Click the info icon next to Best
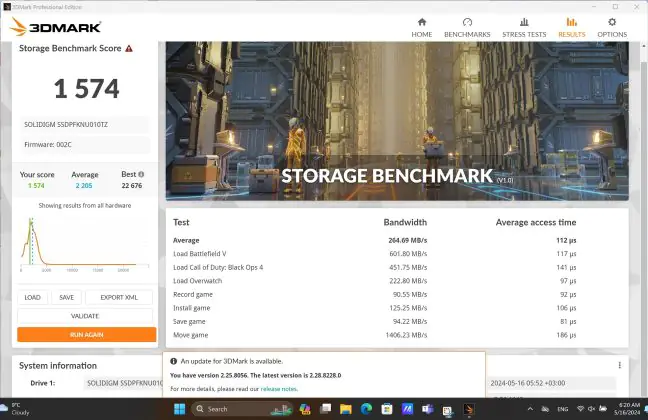This screenshot has height=420, width=648. point(141,174)
